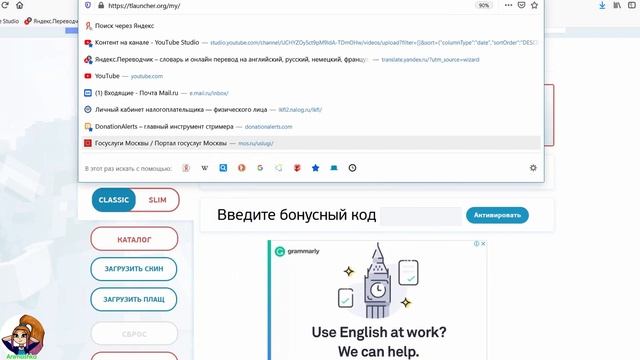Click ЗАГРУЗИТЬ СКИН button
Viewport: 640px width, 360px height.
click(134, 269)
